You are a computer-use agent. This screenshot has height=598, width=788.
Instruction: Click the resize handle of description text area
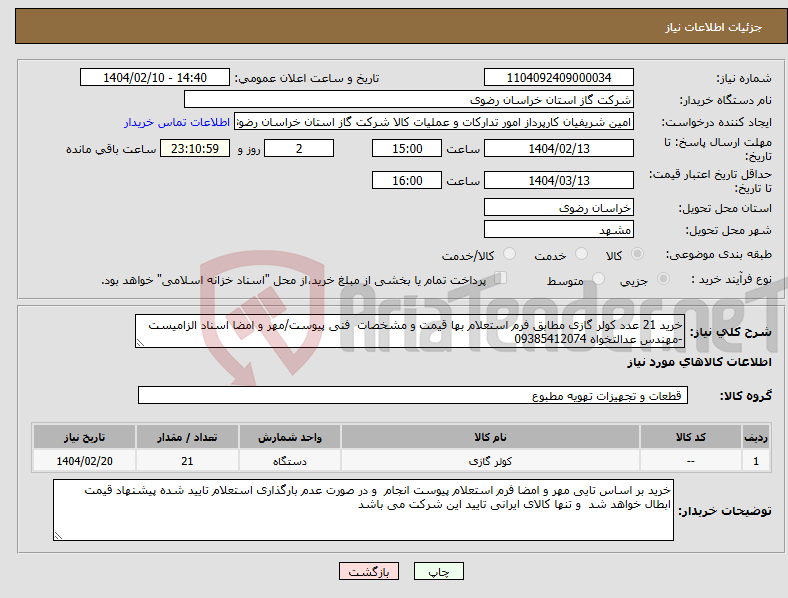click(140, 343)
